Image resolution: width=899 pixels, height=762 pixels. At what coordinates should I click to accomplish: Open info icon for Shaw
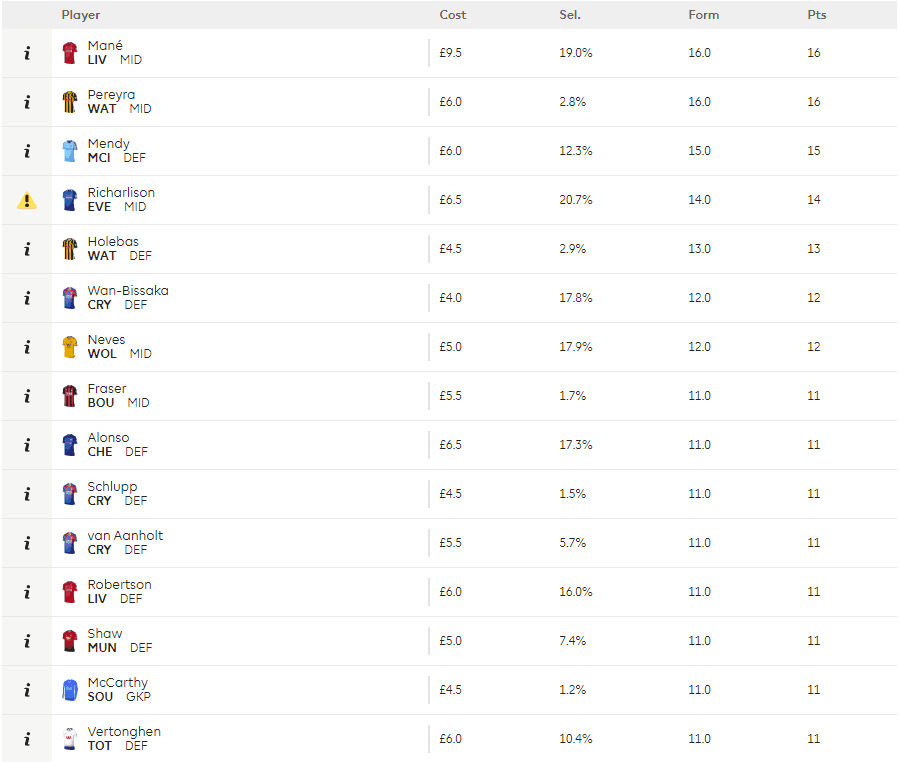pos(27,641)
